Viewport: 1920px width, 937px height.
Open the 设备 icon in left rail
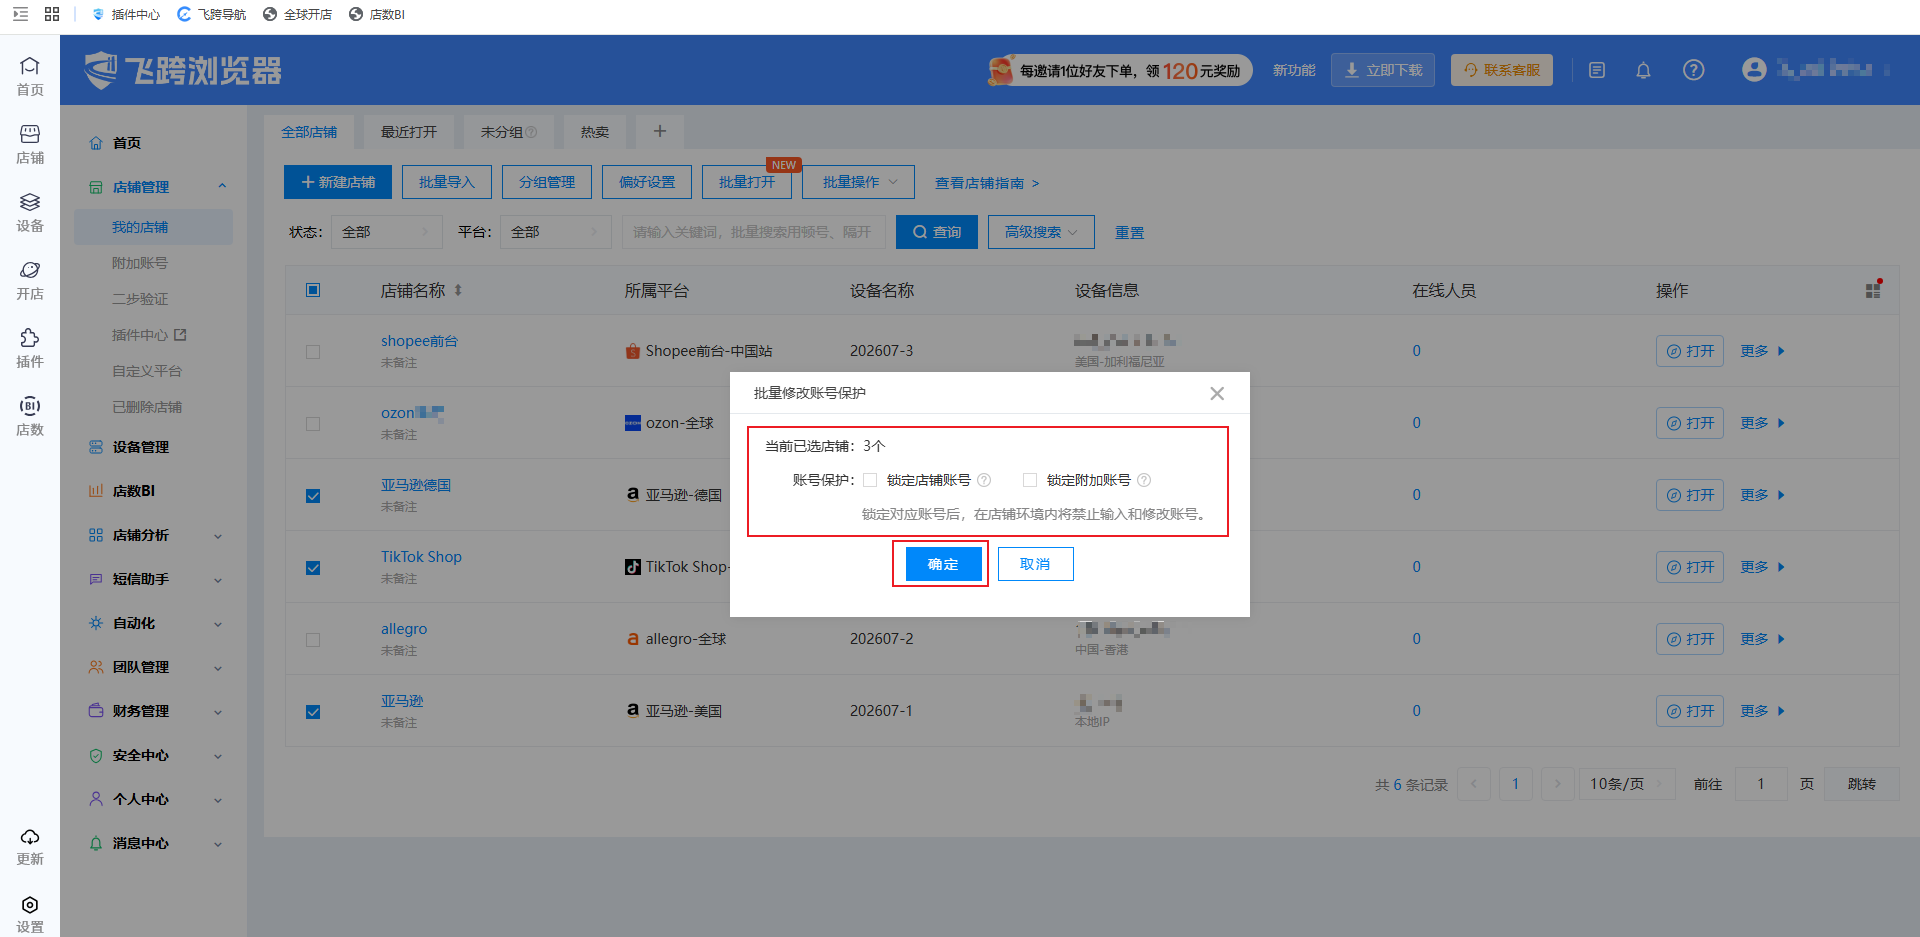click(x=30, y=212)
